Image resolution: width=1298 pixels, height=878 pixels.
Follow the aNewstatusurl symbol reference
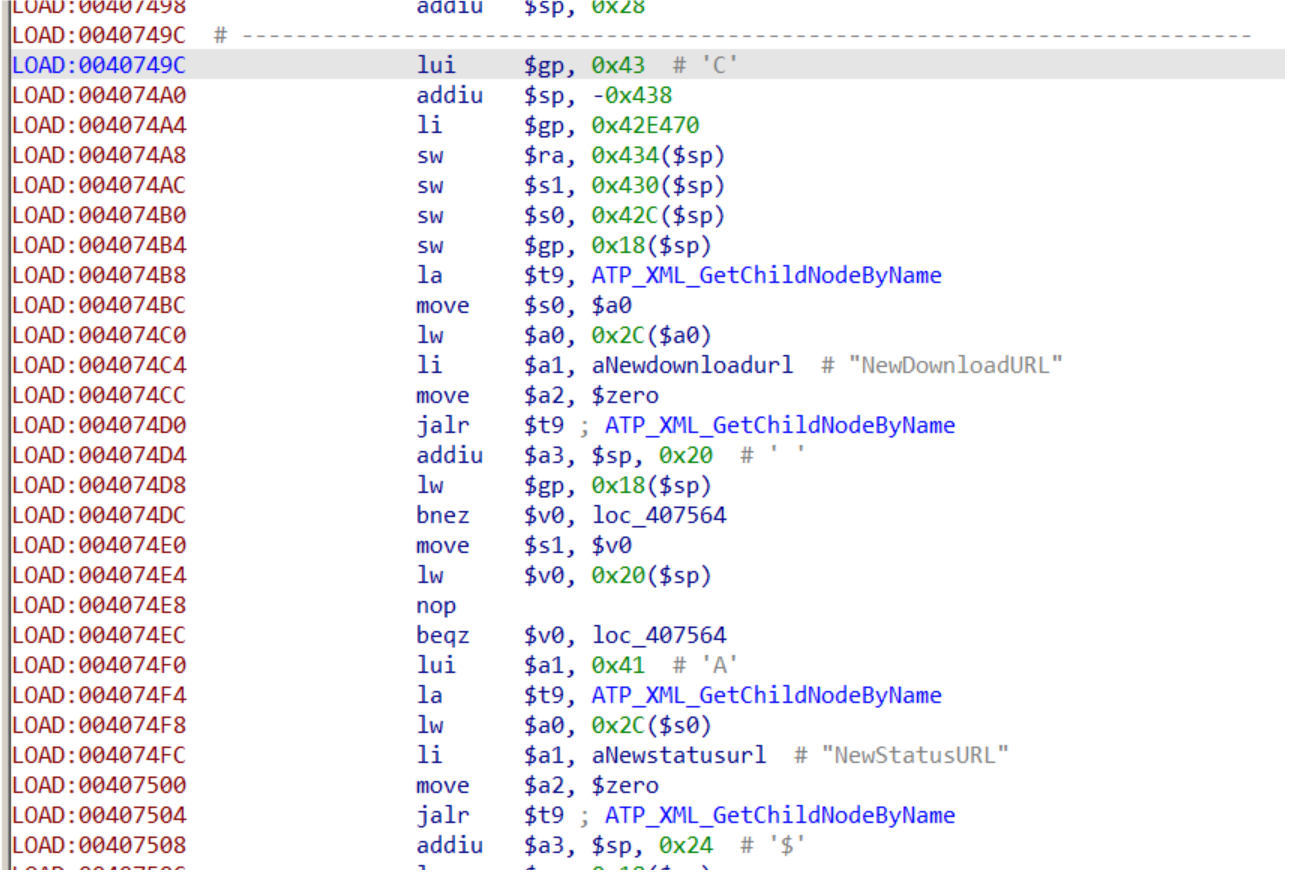click(x=679, y=755)
